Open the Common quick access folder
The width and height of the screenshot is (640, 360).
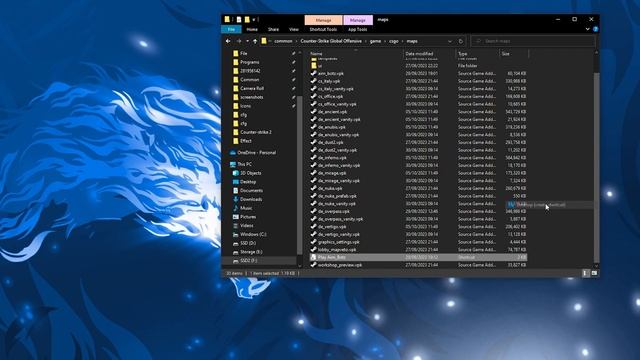[x=249, y=80]
